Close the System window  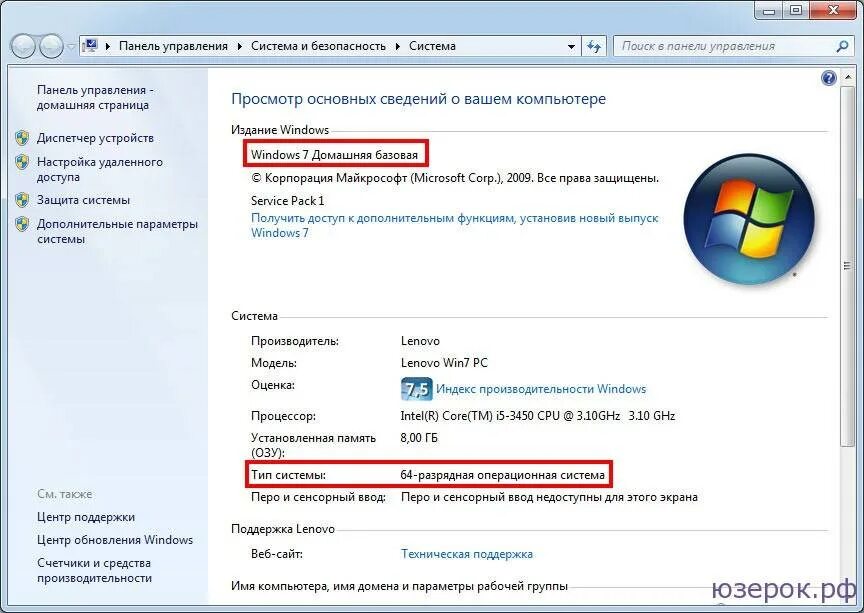click(x=834, y=10)
